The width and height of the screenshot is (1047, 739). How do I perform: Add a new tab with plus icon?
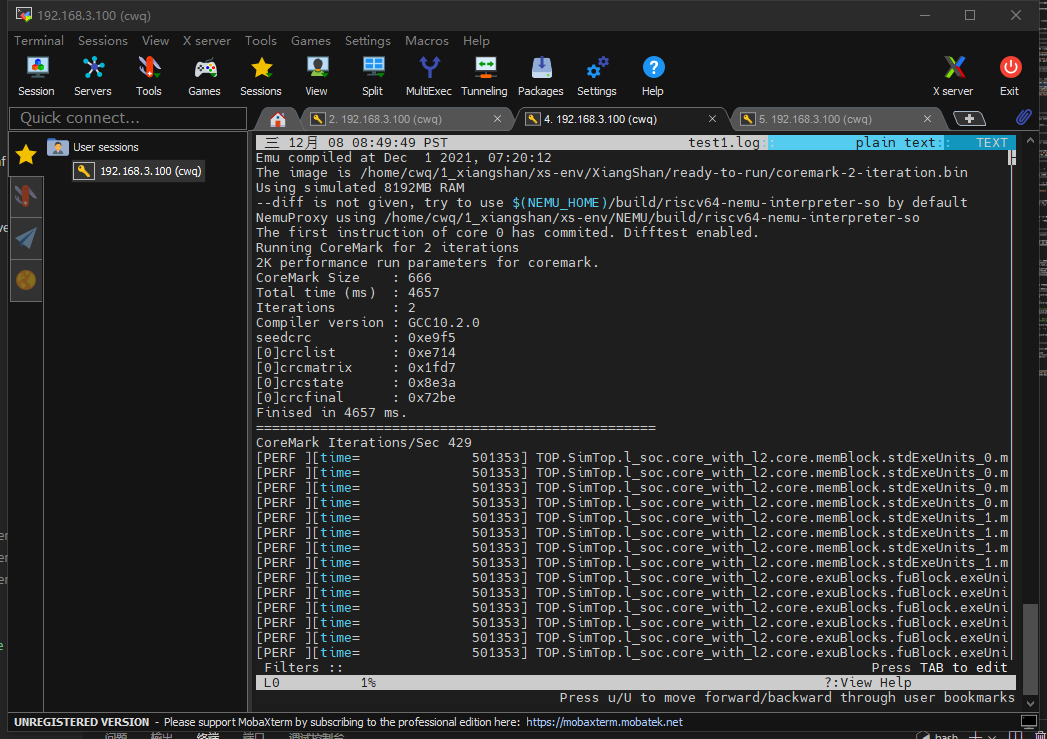tap(969, 119)
